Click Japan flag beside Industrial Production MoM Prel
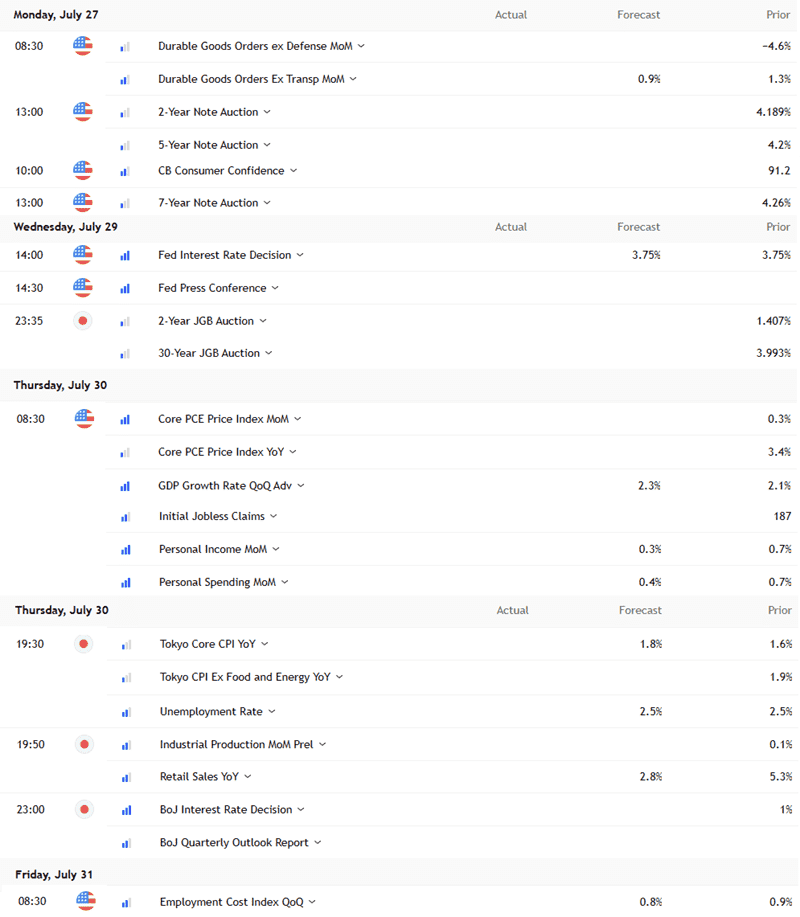The image size is (800, 917). pyautogui.click(x=84, y=744)
